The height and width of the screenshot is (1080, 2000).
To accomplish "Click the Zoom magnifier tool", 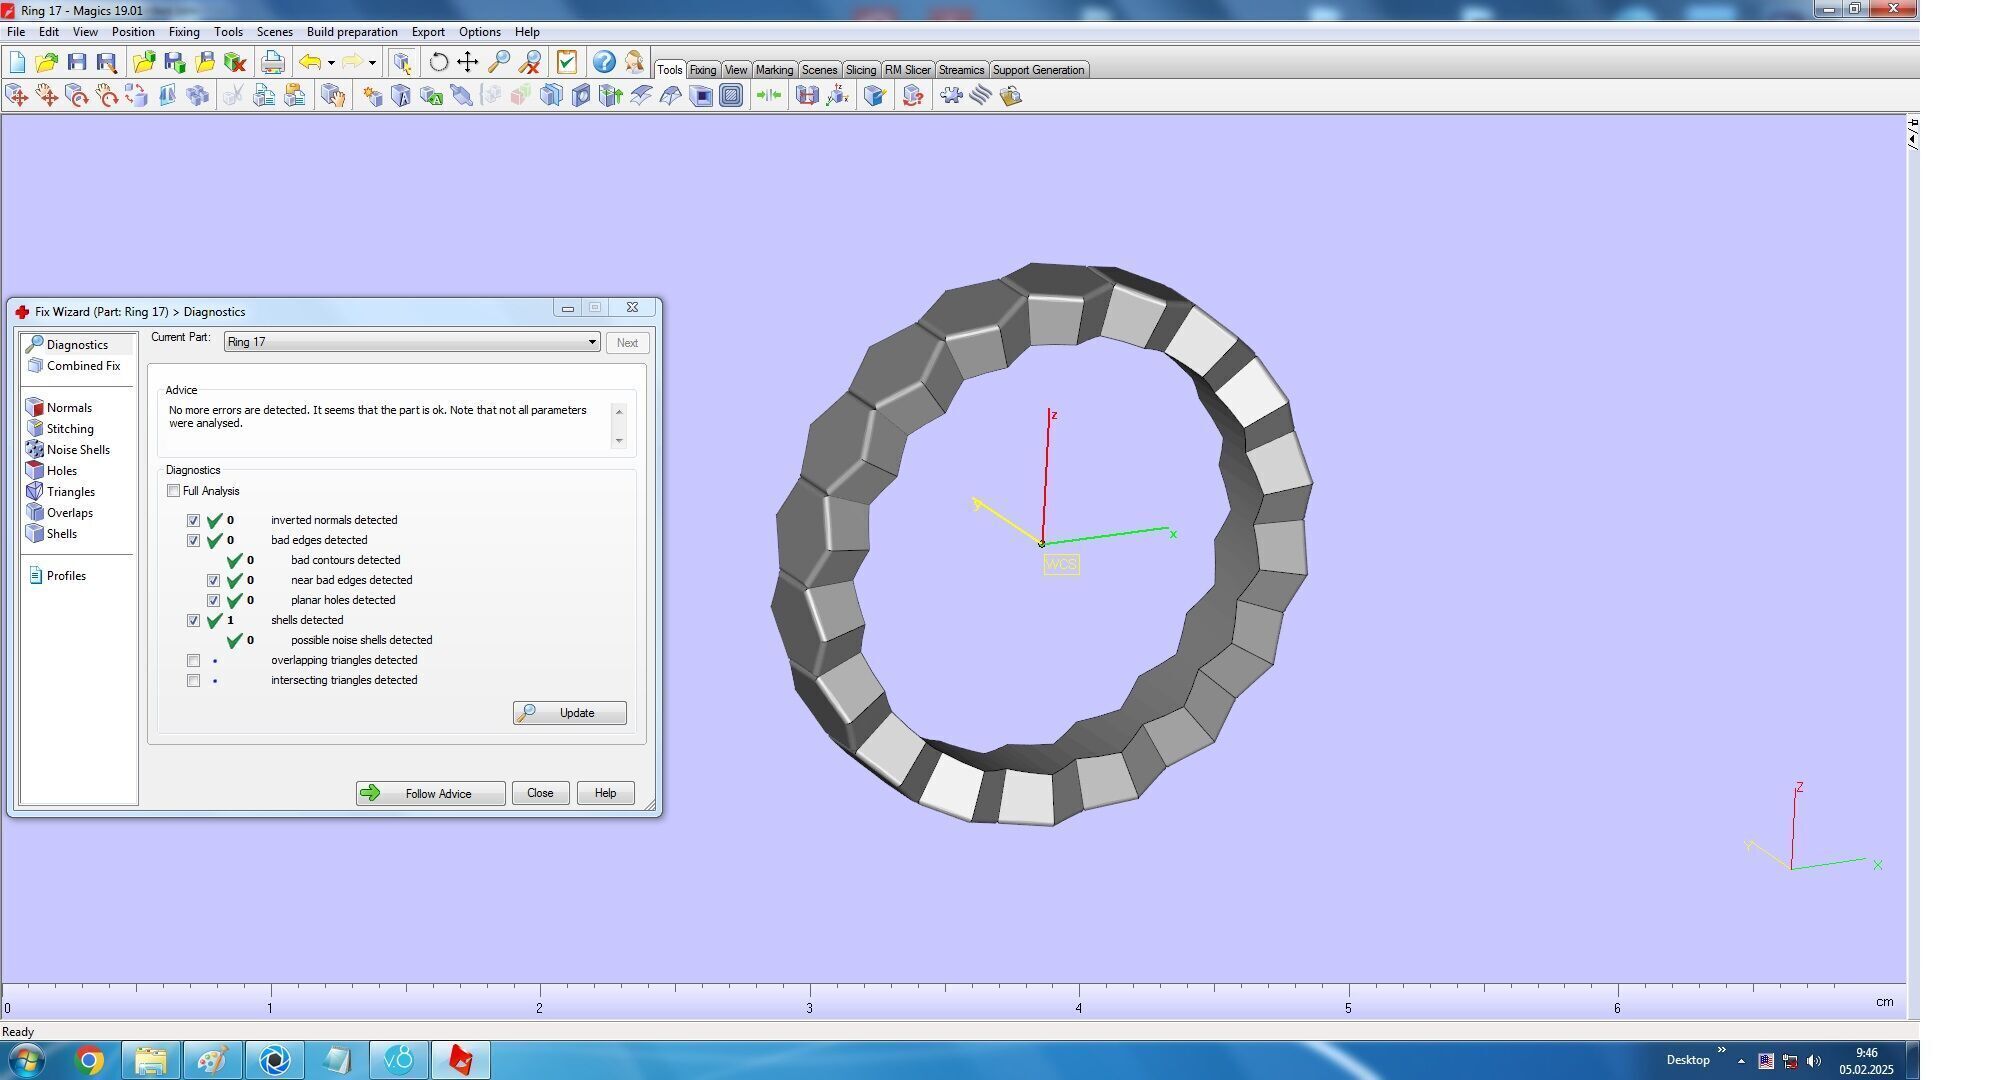I will 498,62.
